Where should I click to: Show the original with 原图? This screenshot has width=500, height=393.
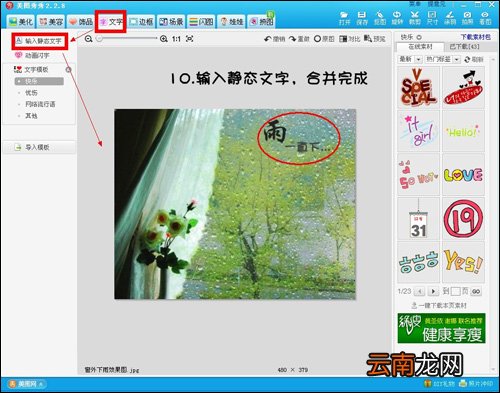coord(324,39)
